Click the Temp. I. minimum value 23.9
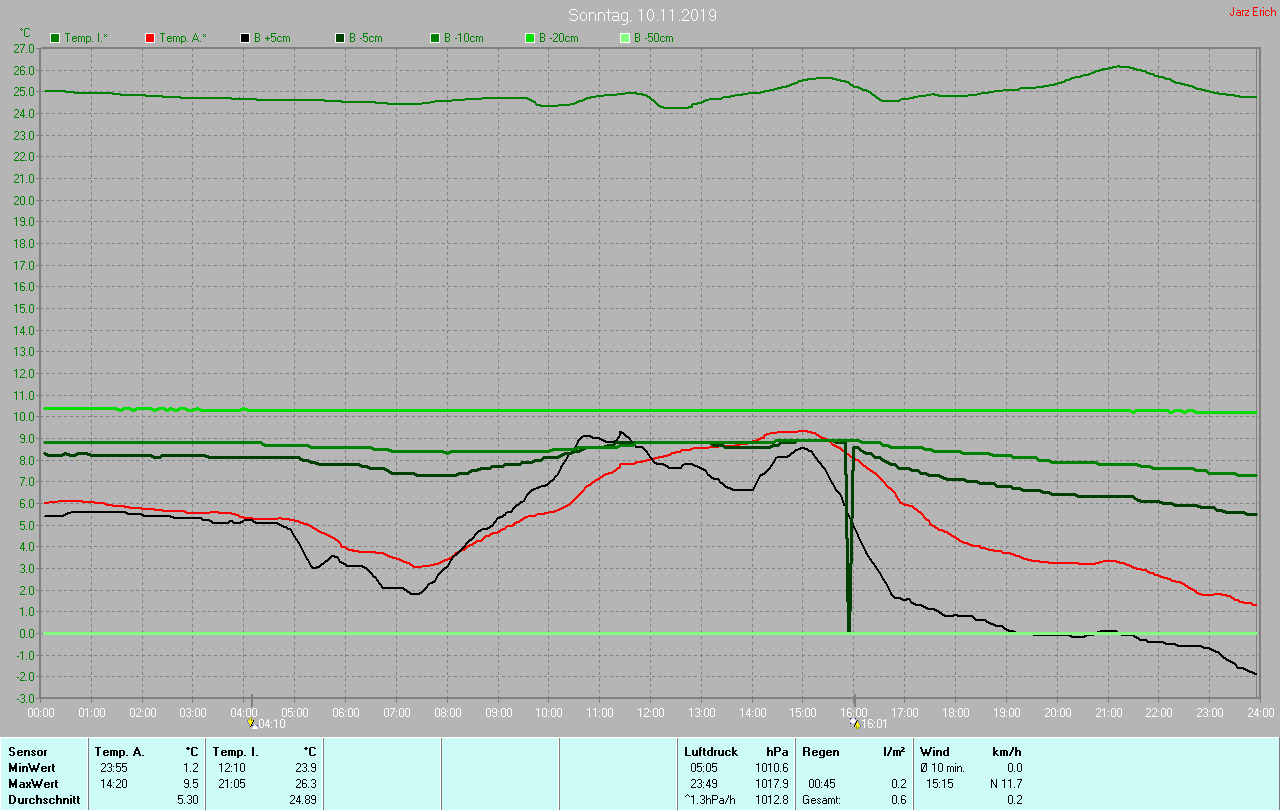 tap(305, 767)
